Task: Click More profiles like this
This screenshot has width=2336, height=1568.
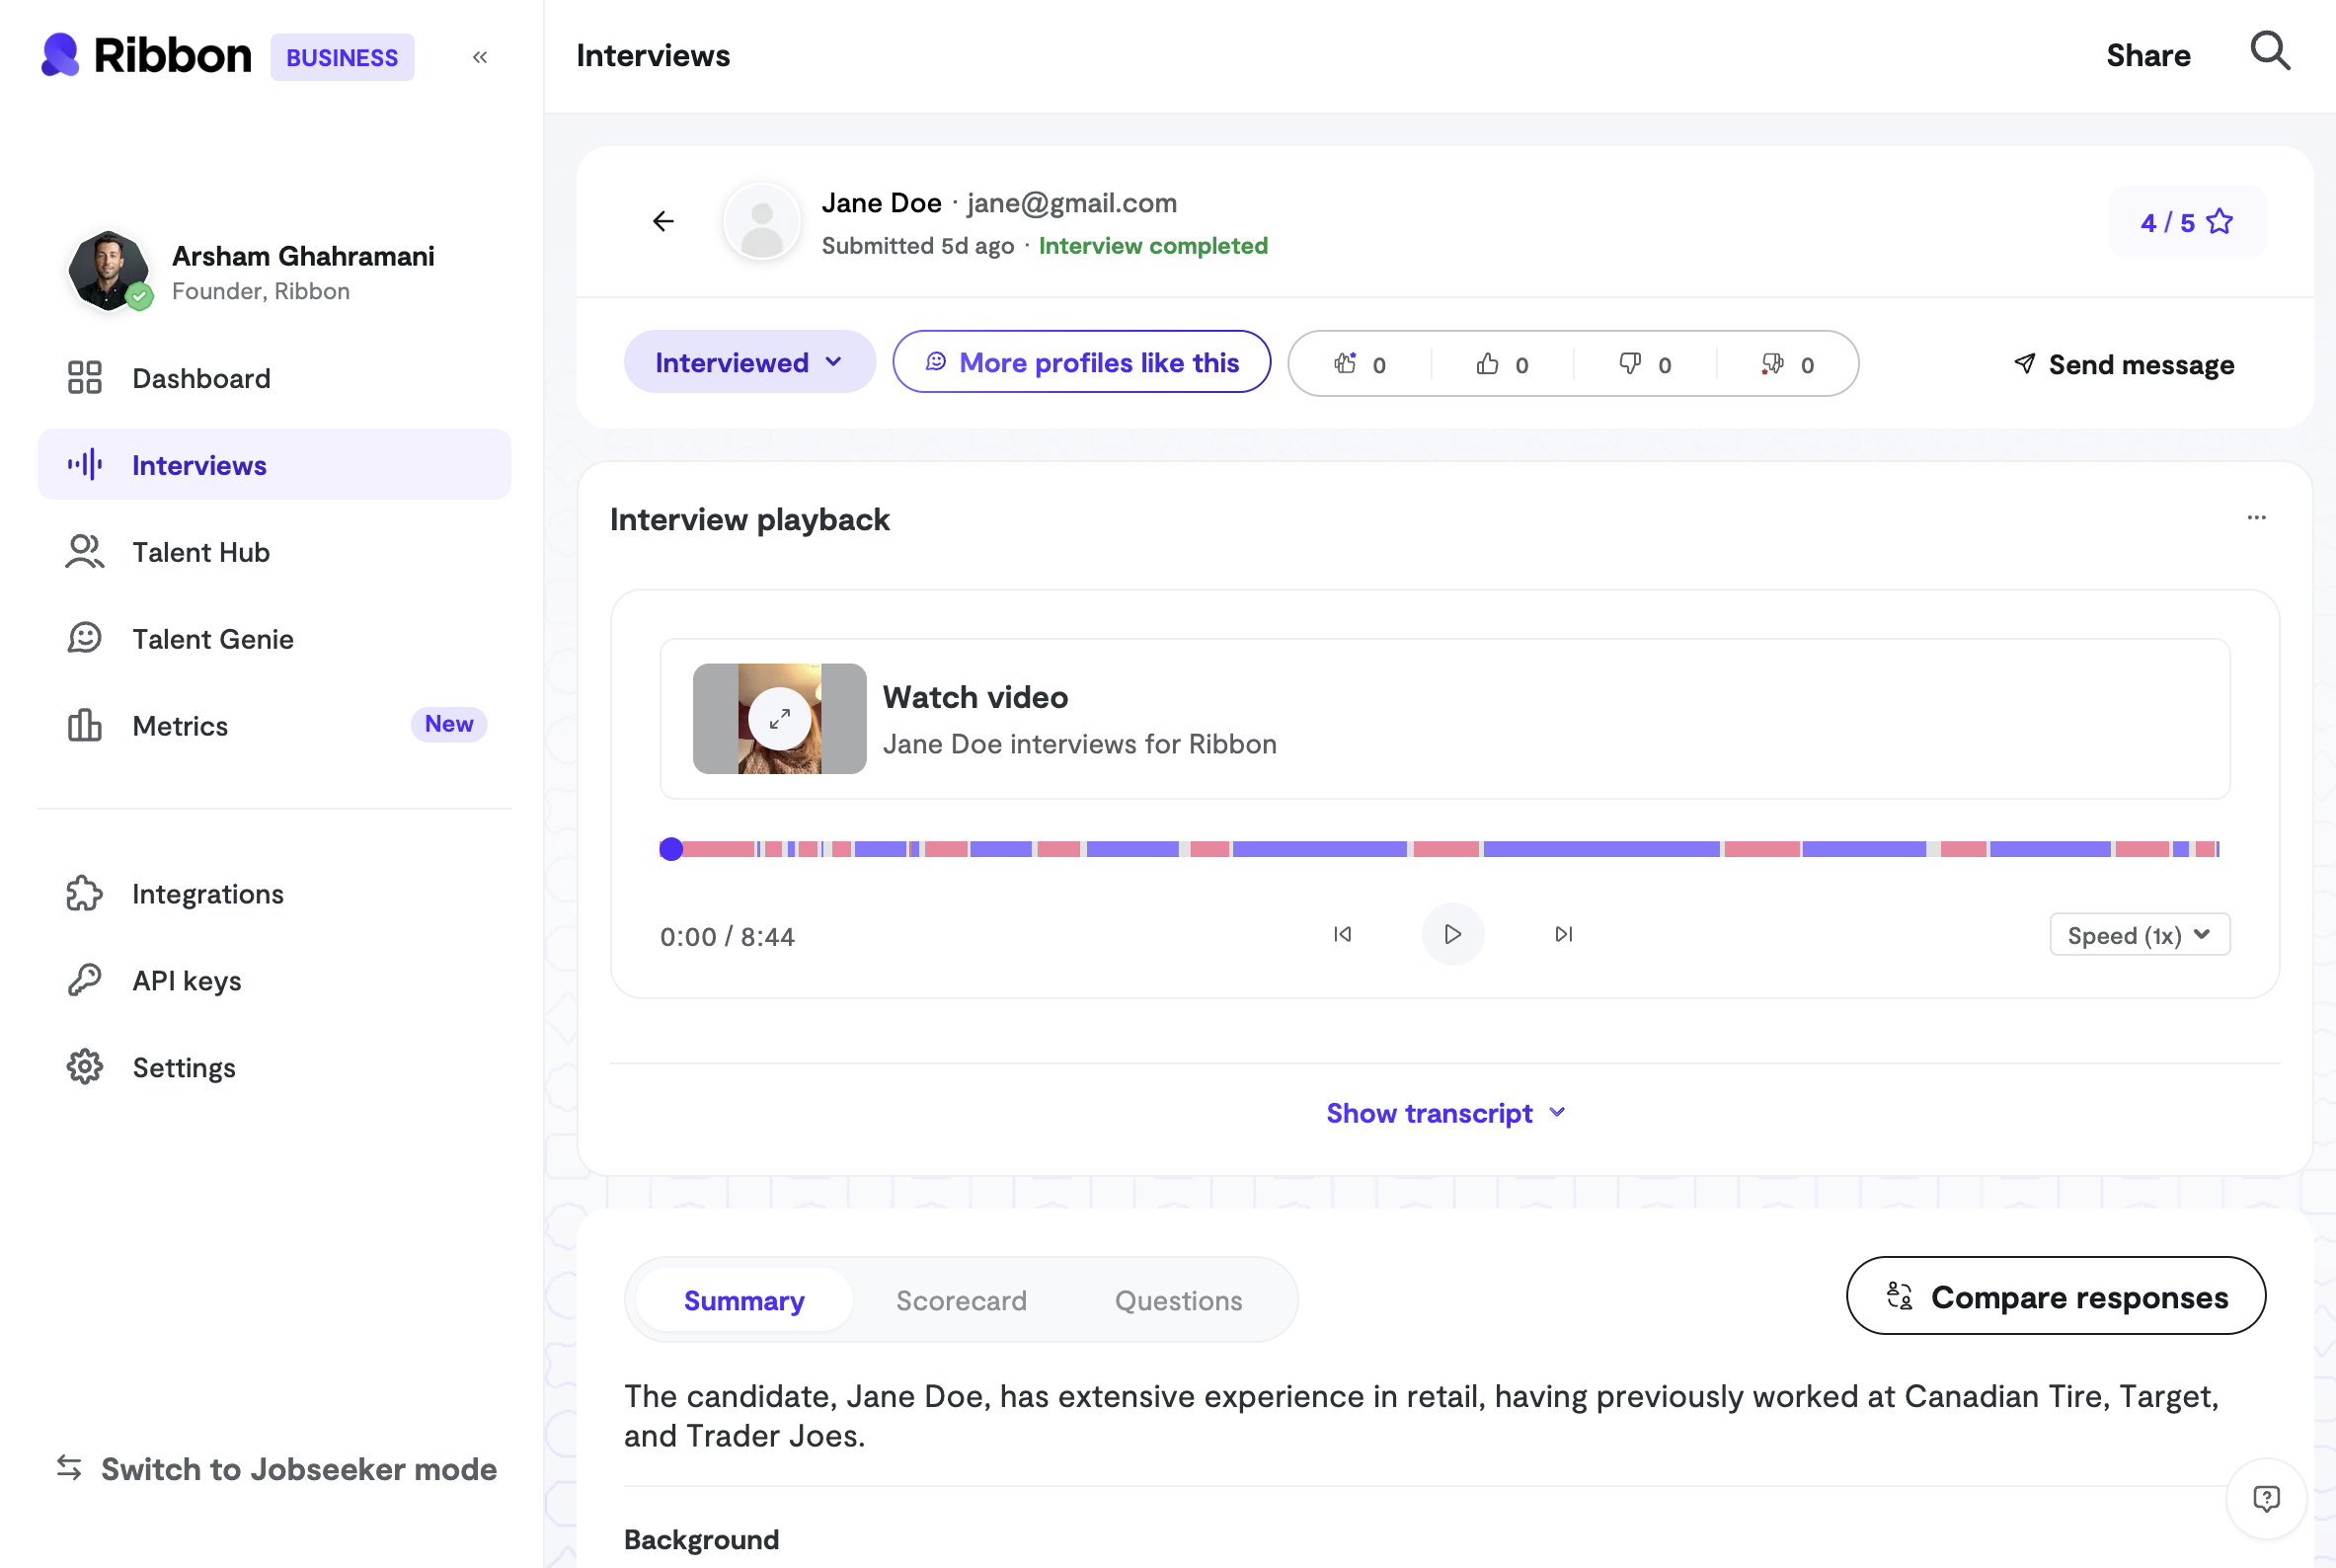Action: pyautogui.click(x=1081, y=362)
